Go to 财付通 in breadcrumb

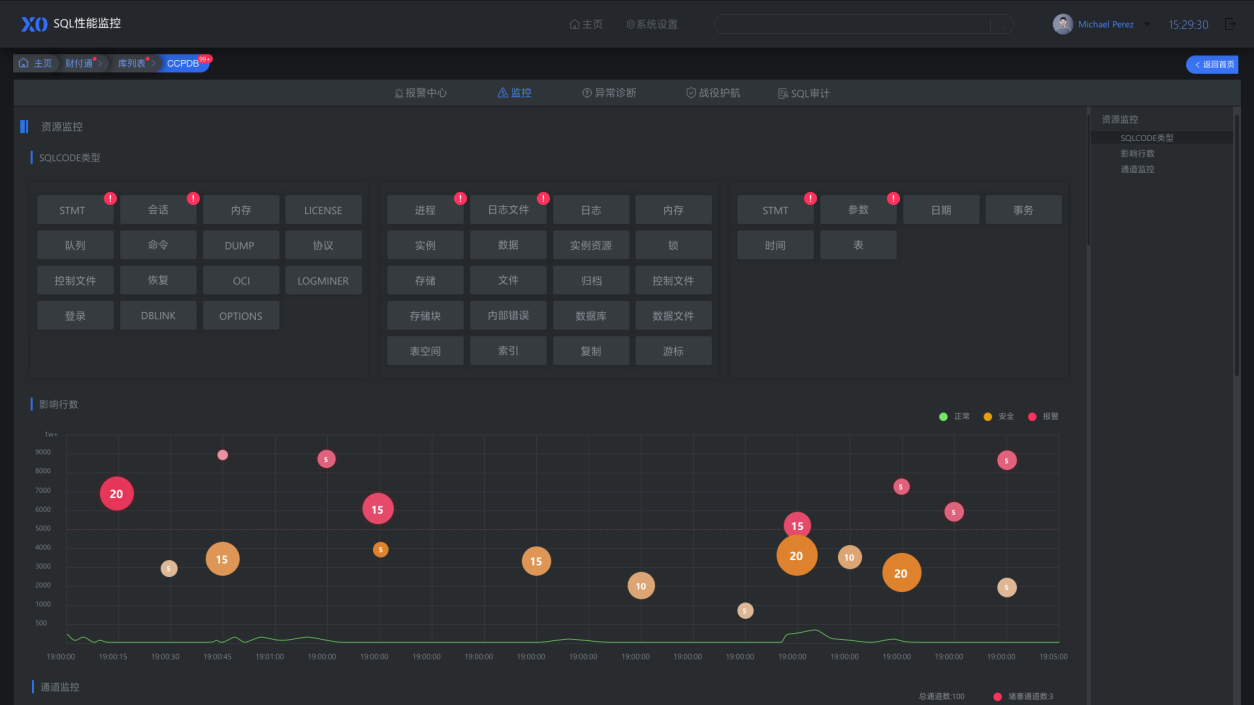coord(79,63)
